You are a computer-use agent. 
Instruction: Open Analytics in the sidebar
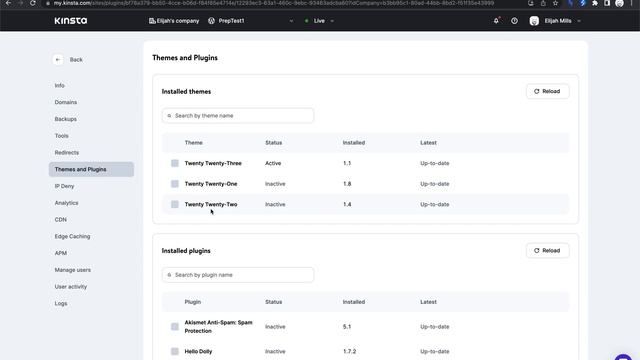click(x=66, y=203)
